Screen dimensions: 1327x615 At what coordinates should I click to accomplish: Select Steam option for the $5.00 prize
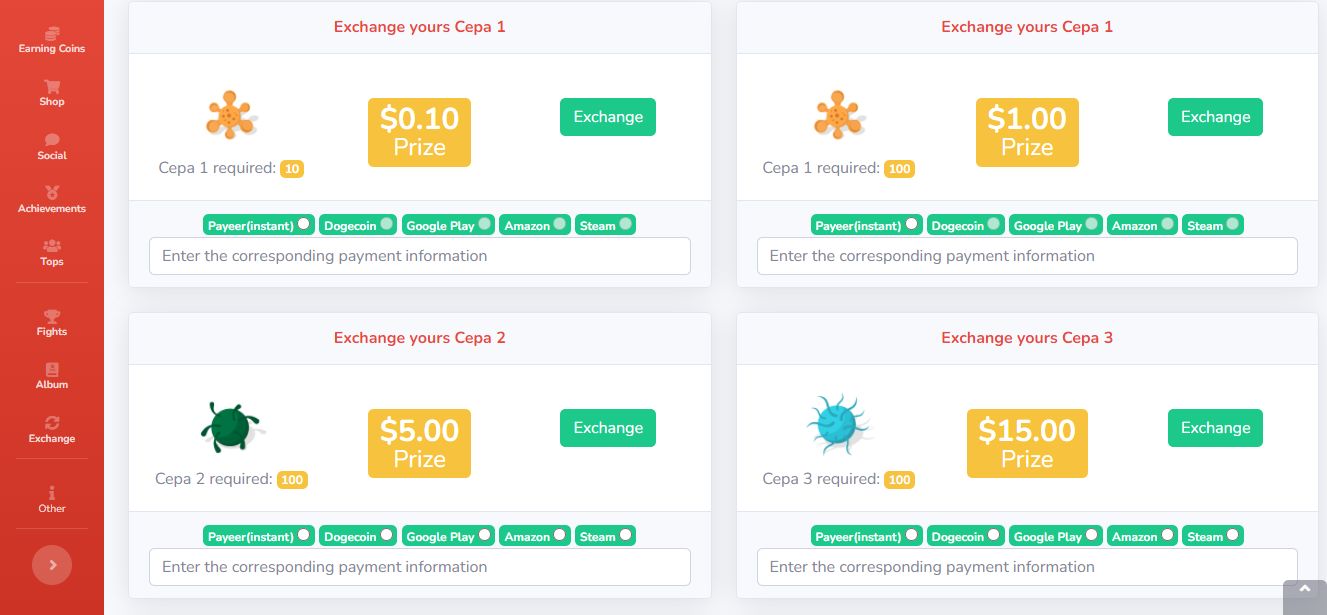(x=625, y=535)
